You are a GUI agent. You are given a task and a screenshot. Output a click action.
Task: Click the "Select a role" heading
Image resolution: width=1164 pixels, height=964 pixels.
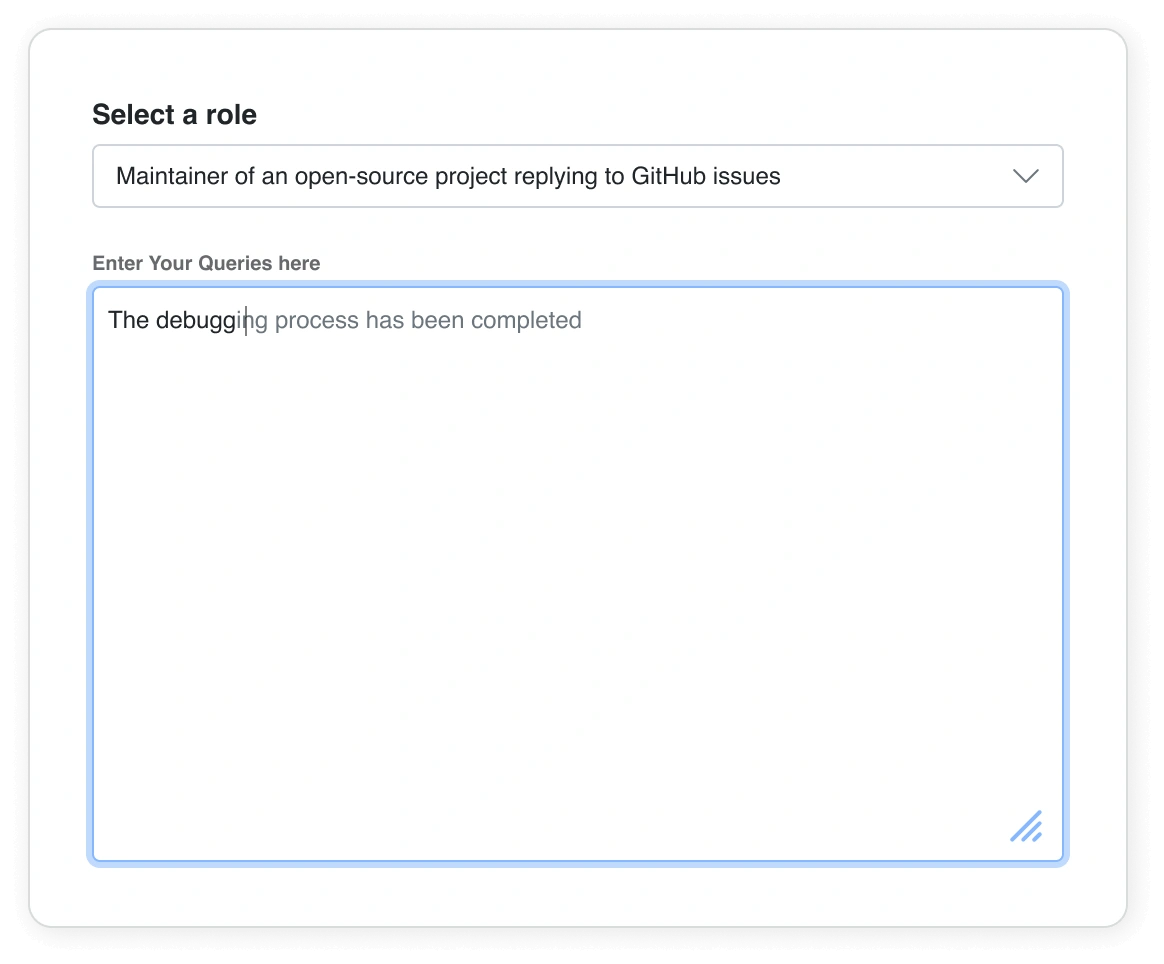(x=174, y=115)
